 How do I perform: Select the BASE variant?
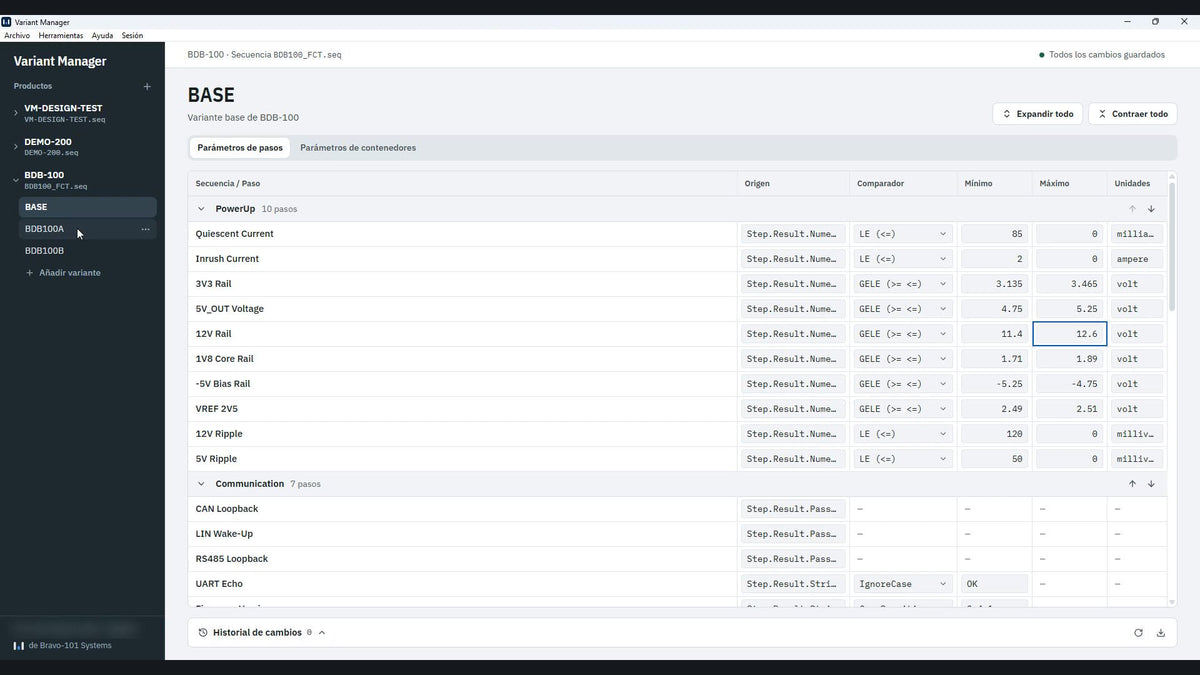pyautogui.click(x=88, y=207)
